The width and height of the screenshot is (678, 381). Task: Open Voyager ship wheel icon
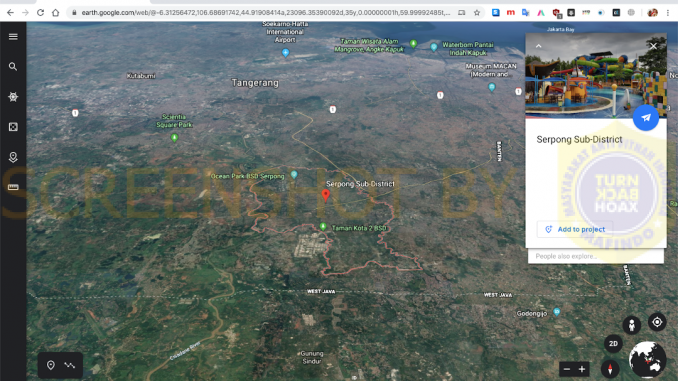(13, 97)
